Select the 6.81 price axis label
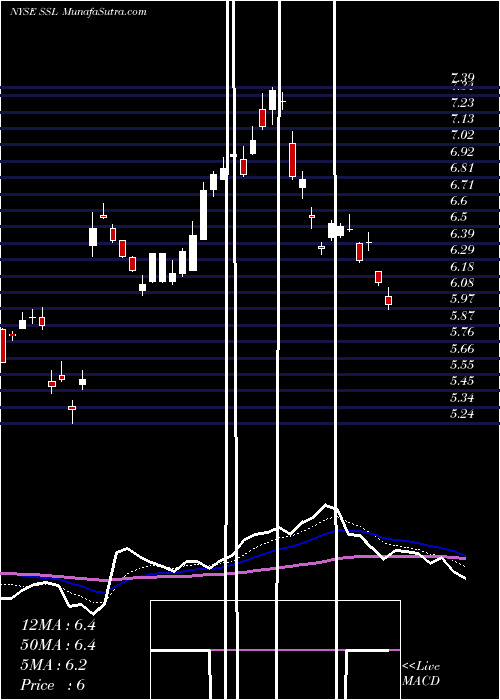This screenshot has height=700, width=500. pos(462,168)
